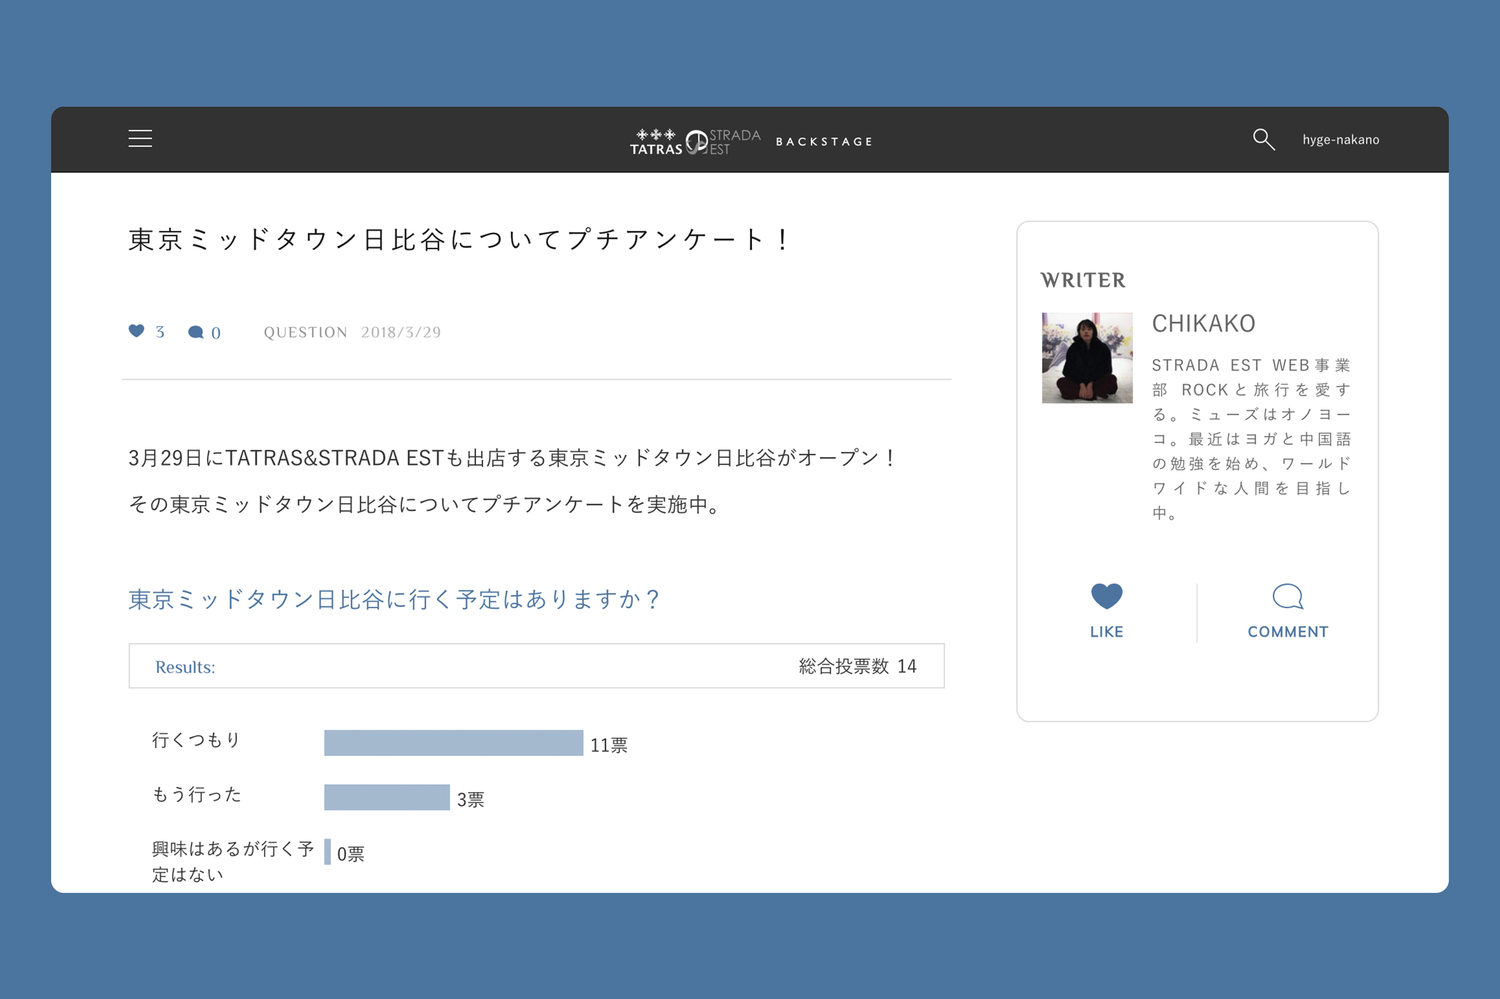Screen dimensions: 1500x999
Task: Open the hamburger menu
Action: (x=140, y=139)
